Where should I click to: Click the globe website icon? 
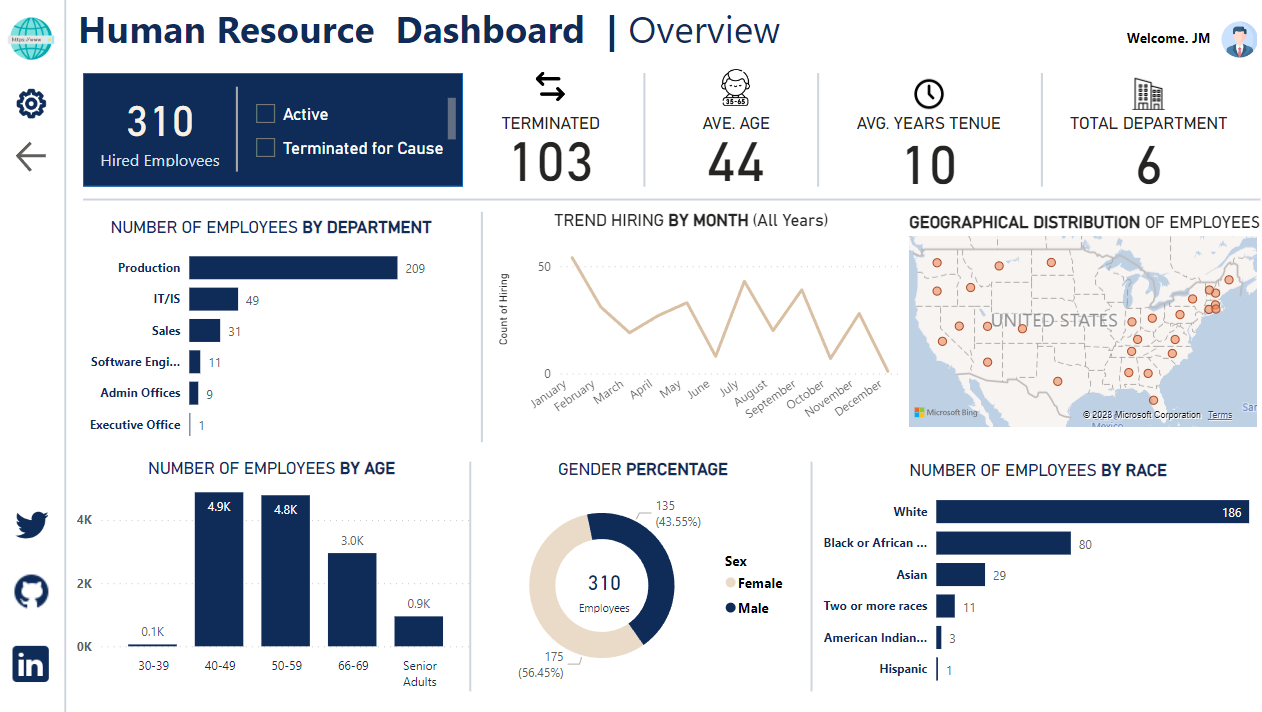(x=31, y=39)
